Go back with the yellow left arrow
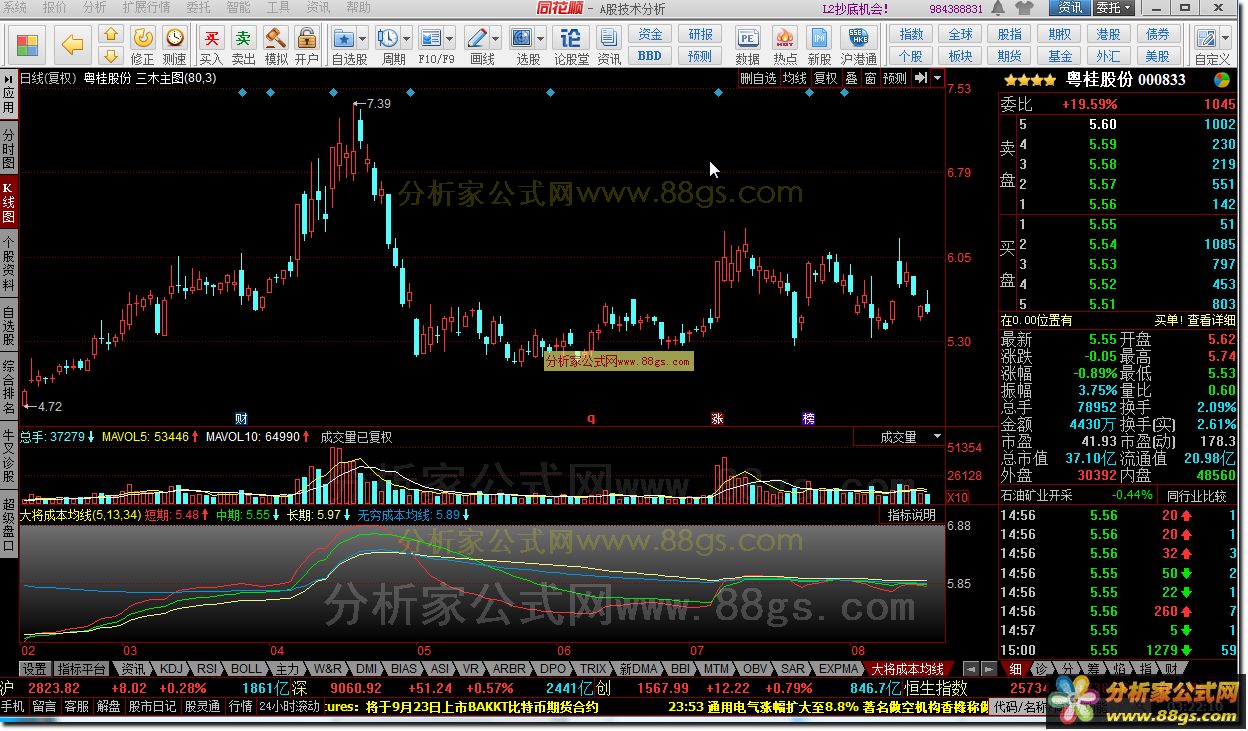Image resolution: width=1248 pixels, height=731 pixels. click(x=72, y=45)
